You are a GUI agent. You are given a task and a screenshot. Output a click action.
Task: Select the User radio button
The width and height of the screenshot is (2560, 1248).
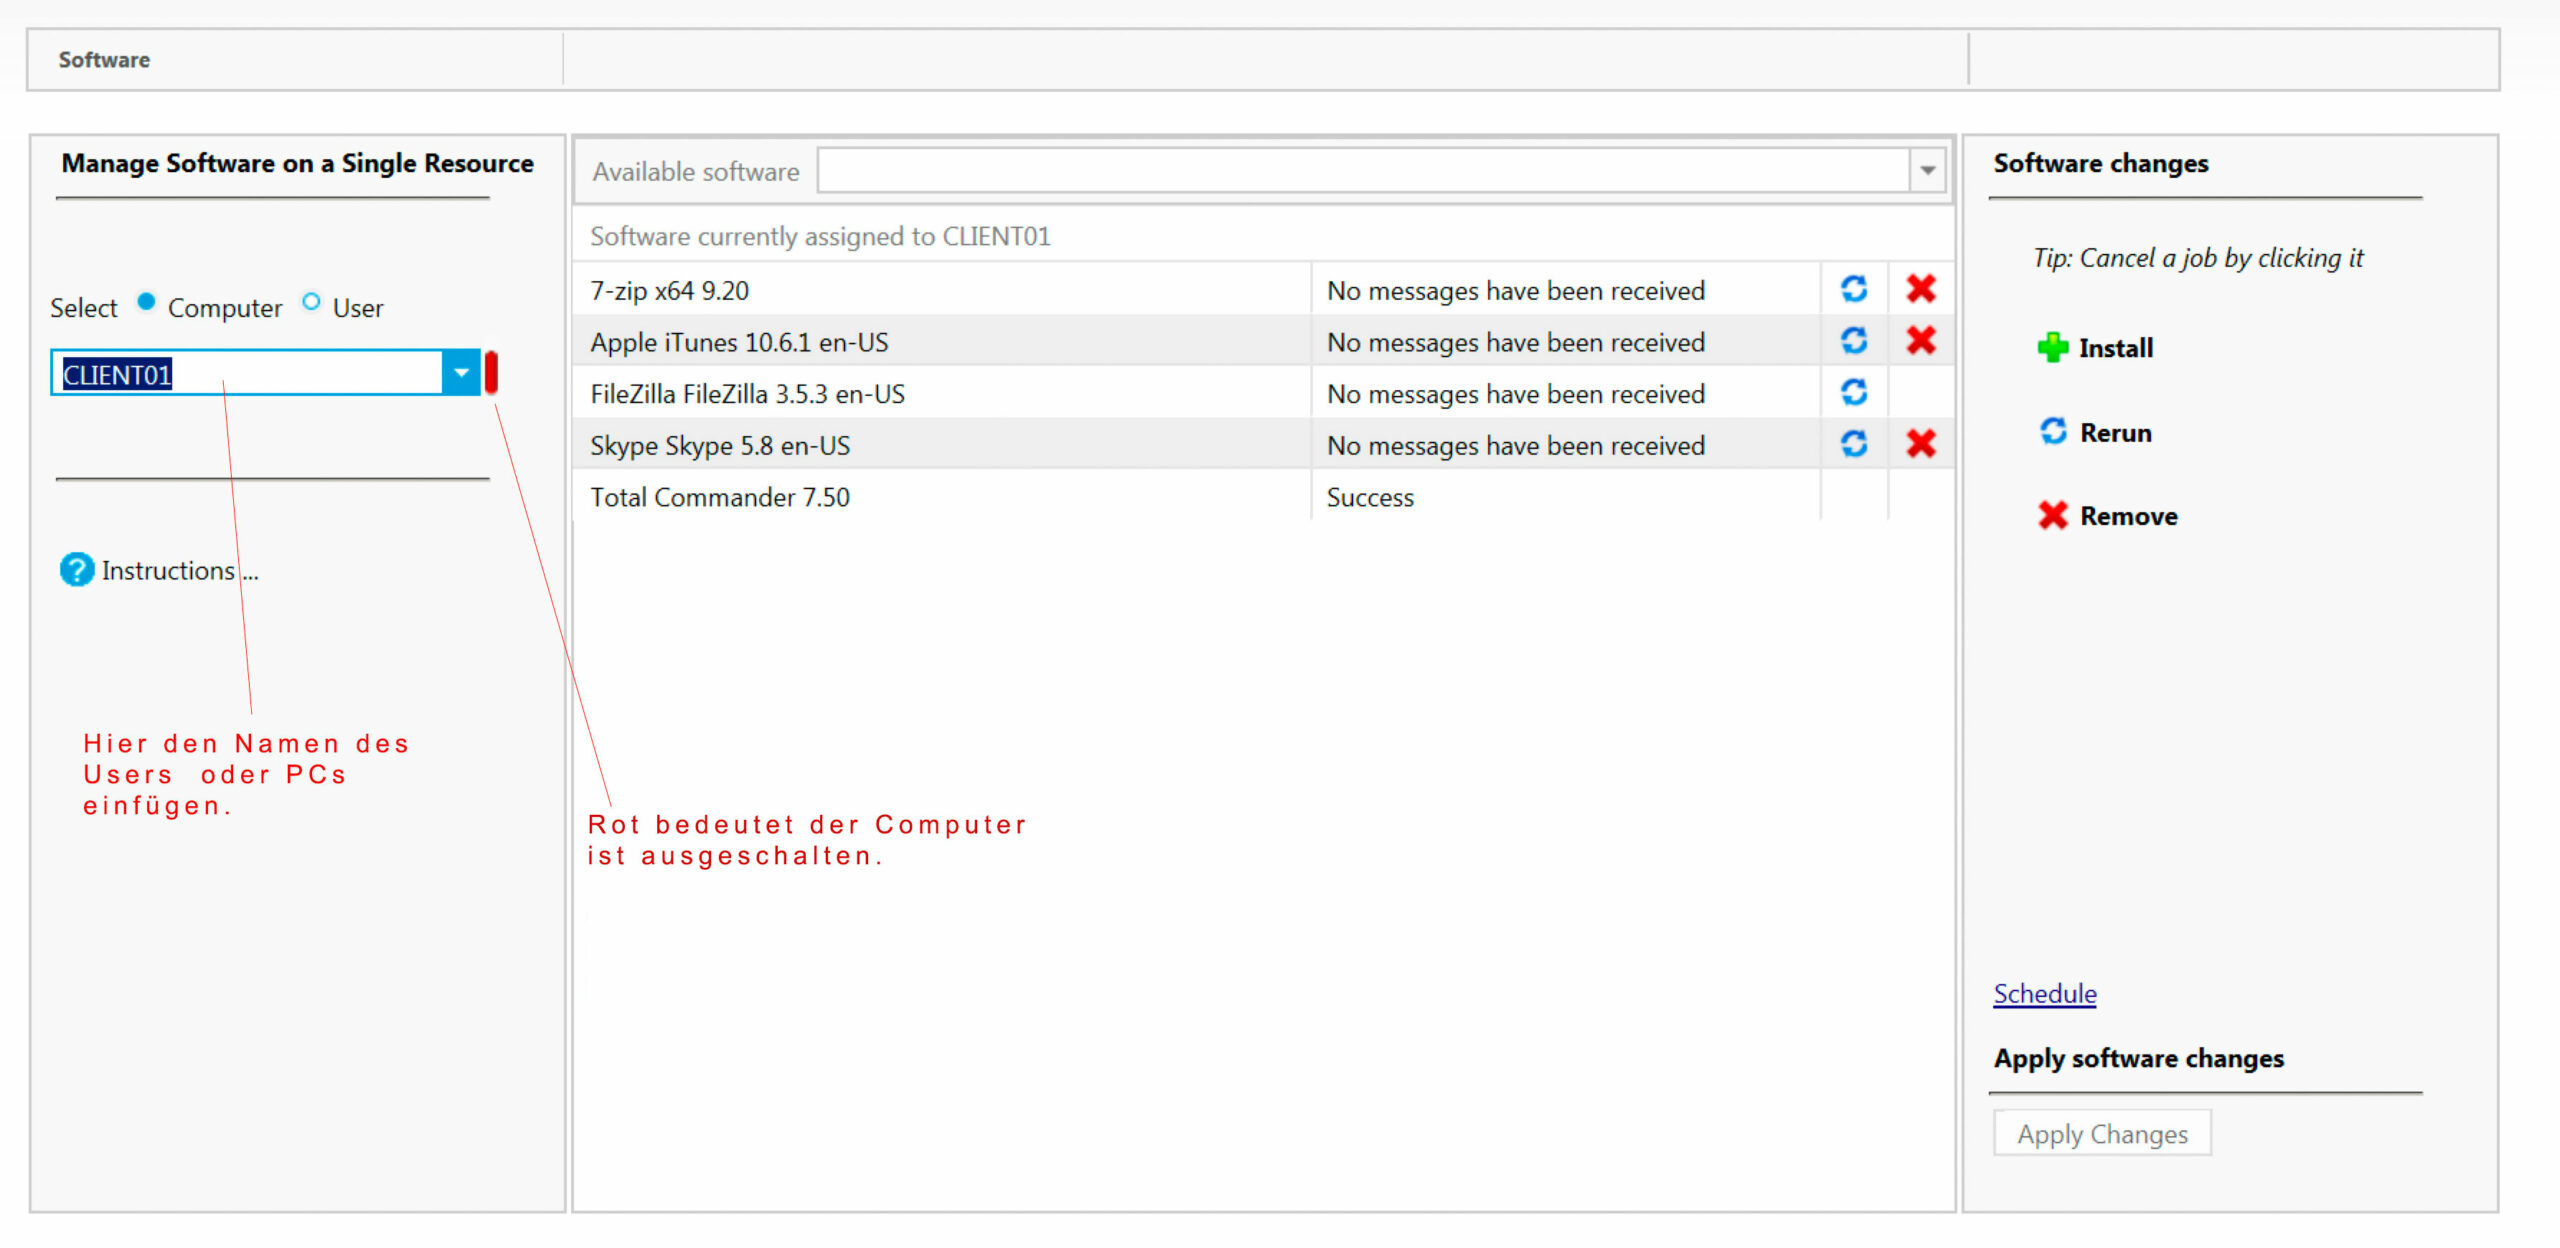[311, 301]
